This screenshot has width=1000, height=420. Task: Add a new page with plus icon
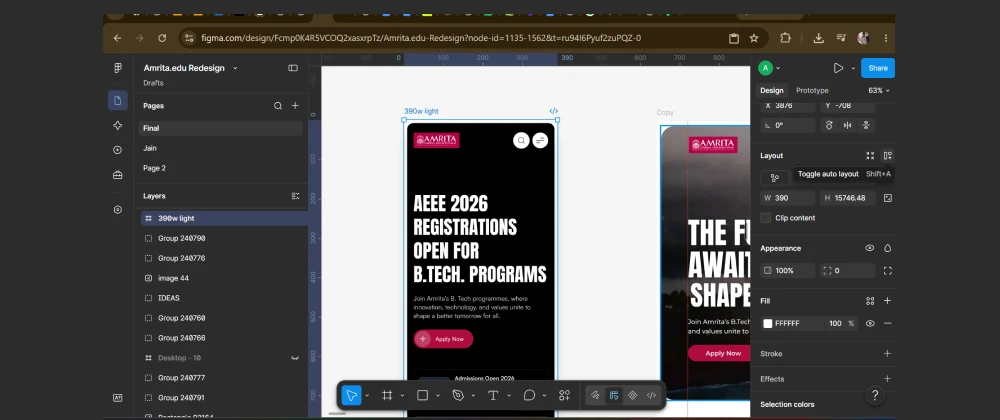(295, 106)
